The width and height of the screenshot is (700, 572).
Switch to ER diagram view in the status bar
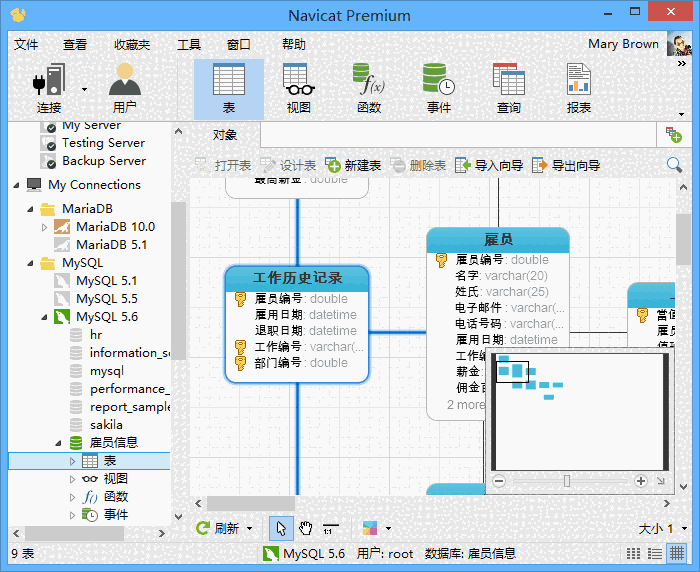[676, 554]
